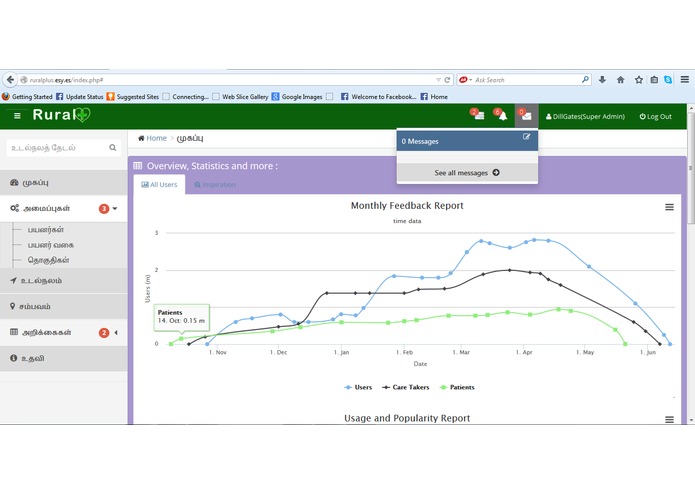Open the உதவி sidebar menu item
Image resolution: width=695 pixels, height=494 pixels.
63,358
